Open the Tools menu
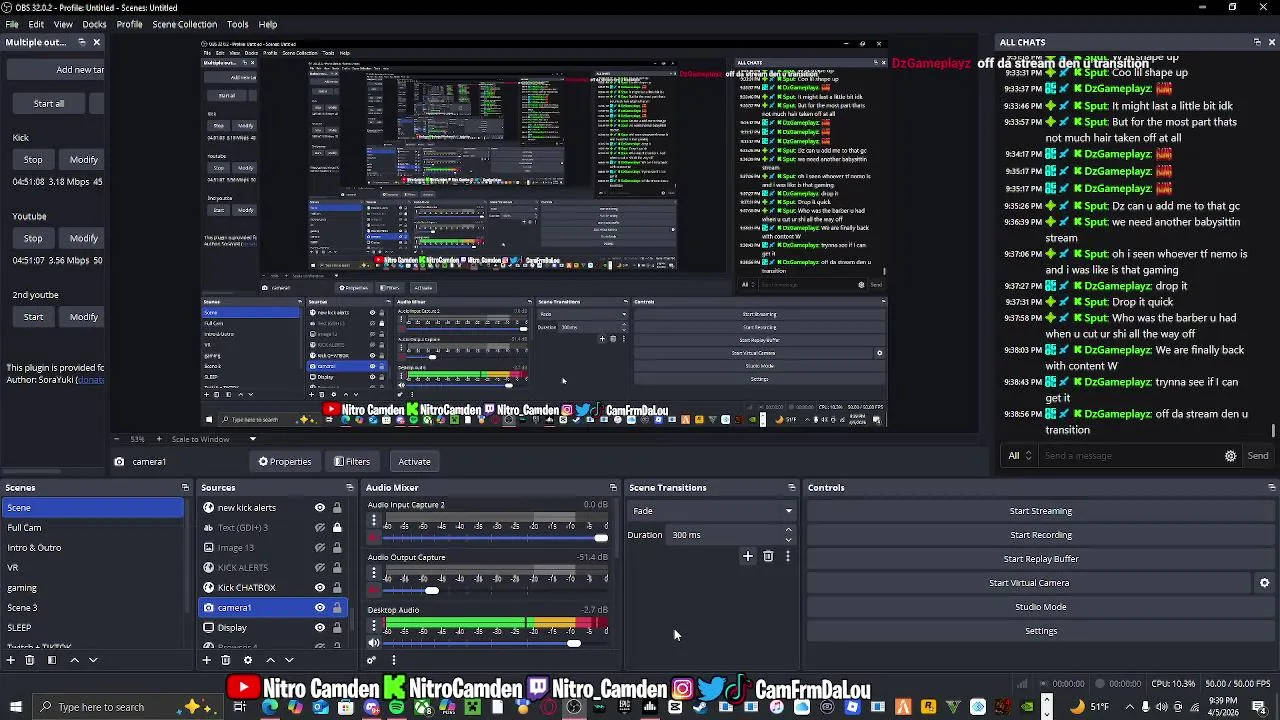Screen dimensions: 1280x720 [237, 24]
